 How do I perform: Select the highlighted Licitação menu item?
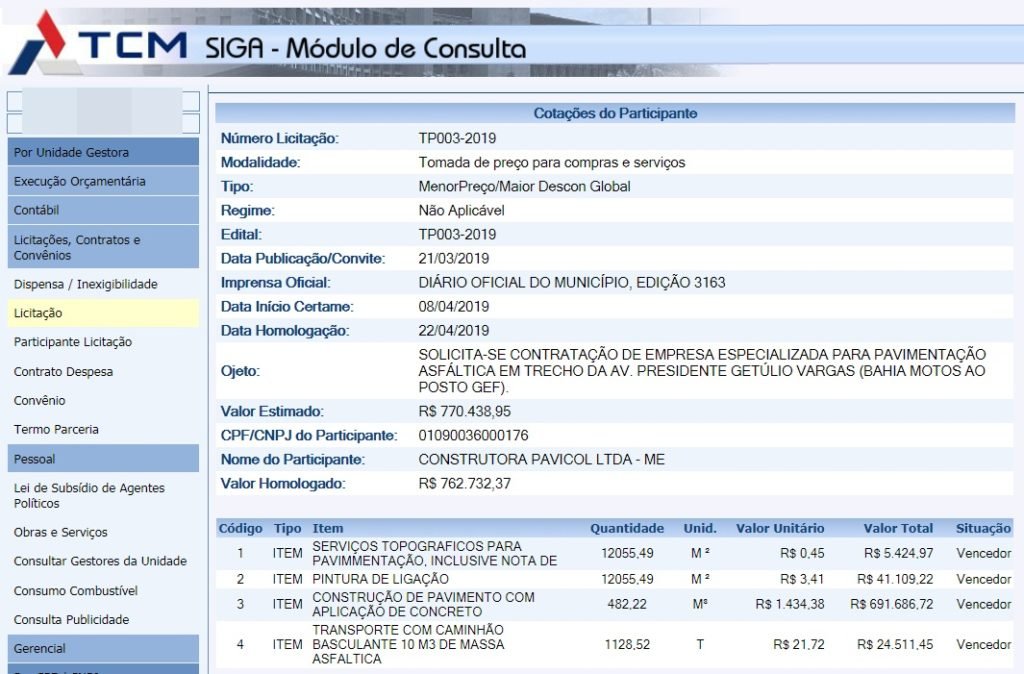coord(38,313)
